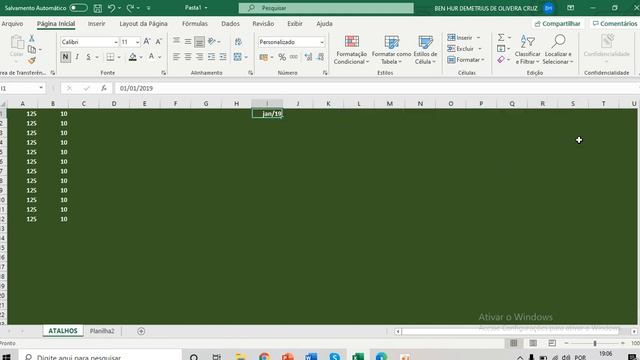Increase decimal places
The width and height of the screenshot is (640, 360).
coord(308,57)
